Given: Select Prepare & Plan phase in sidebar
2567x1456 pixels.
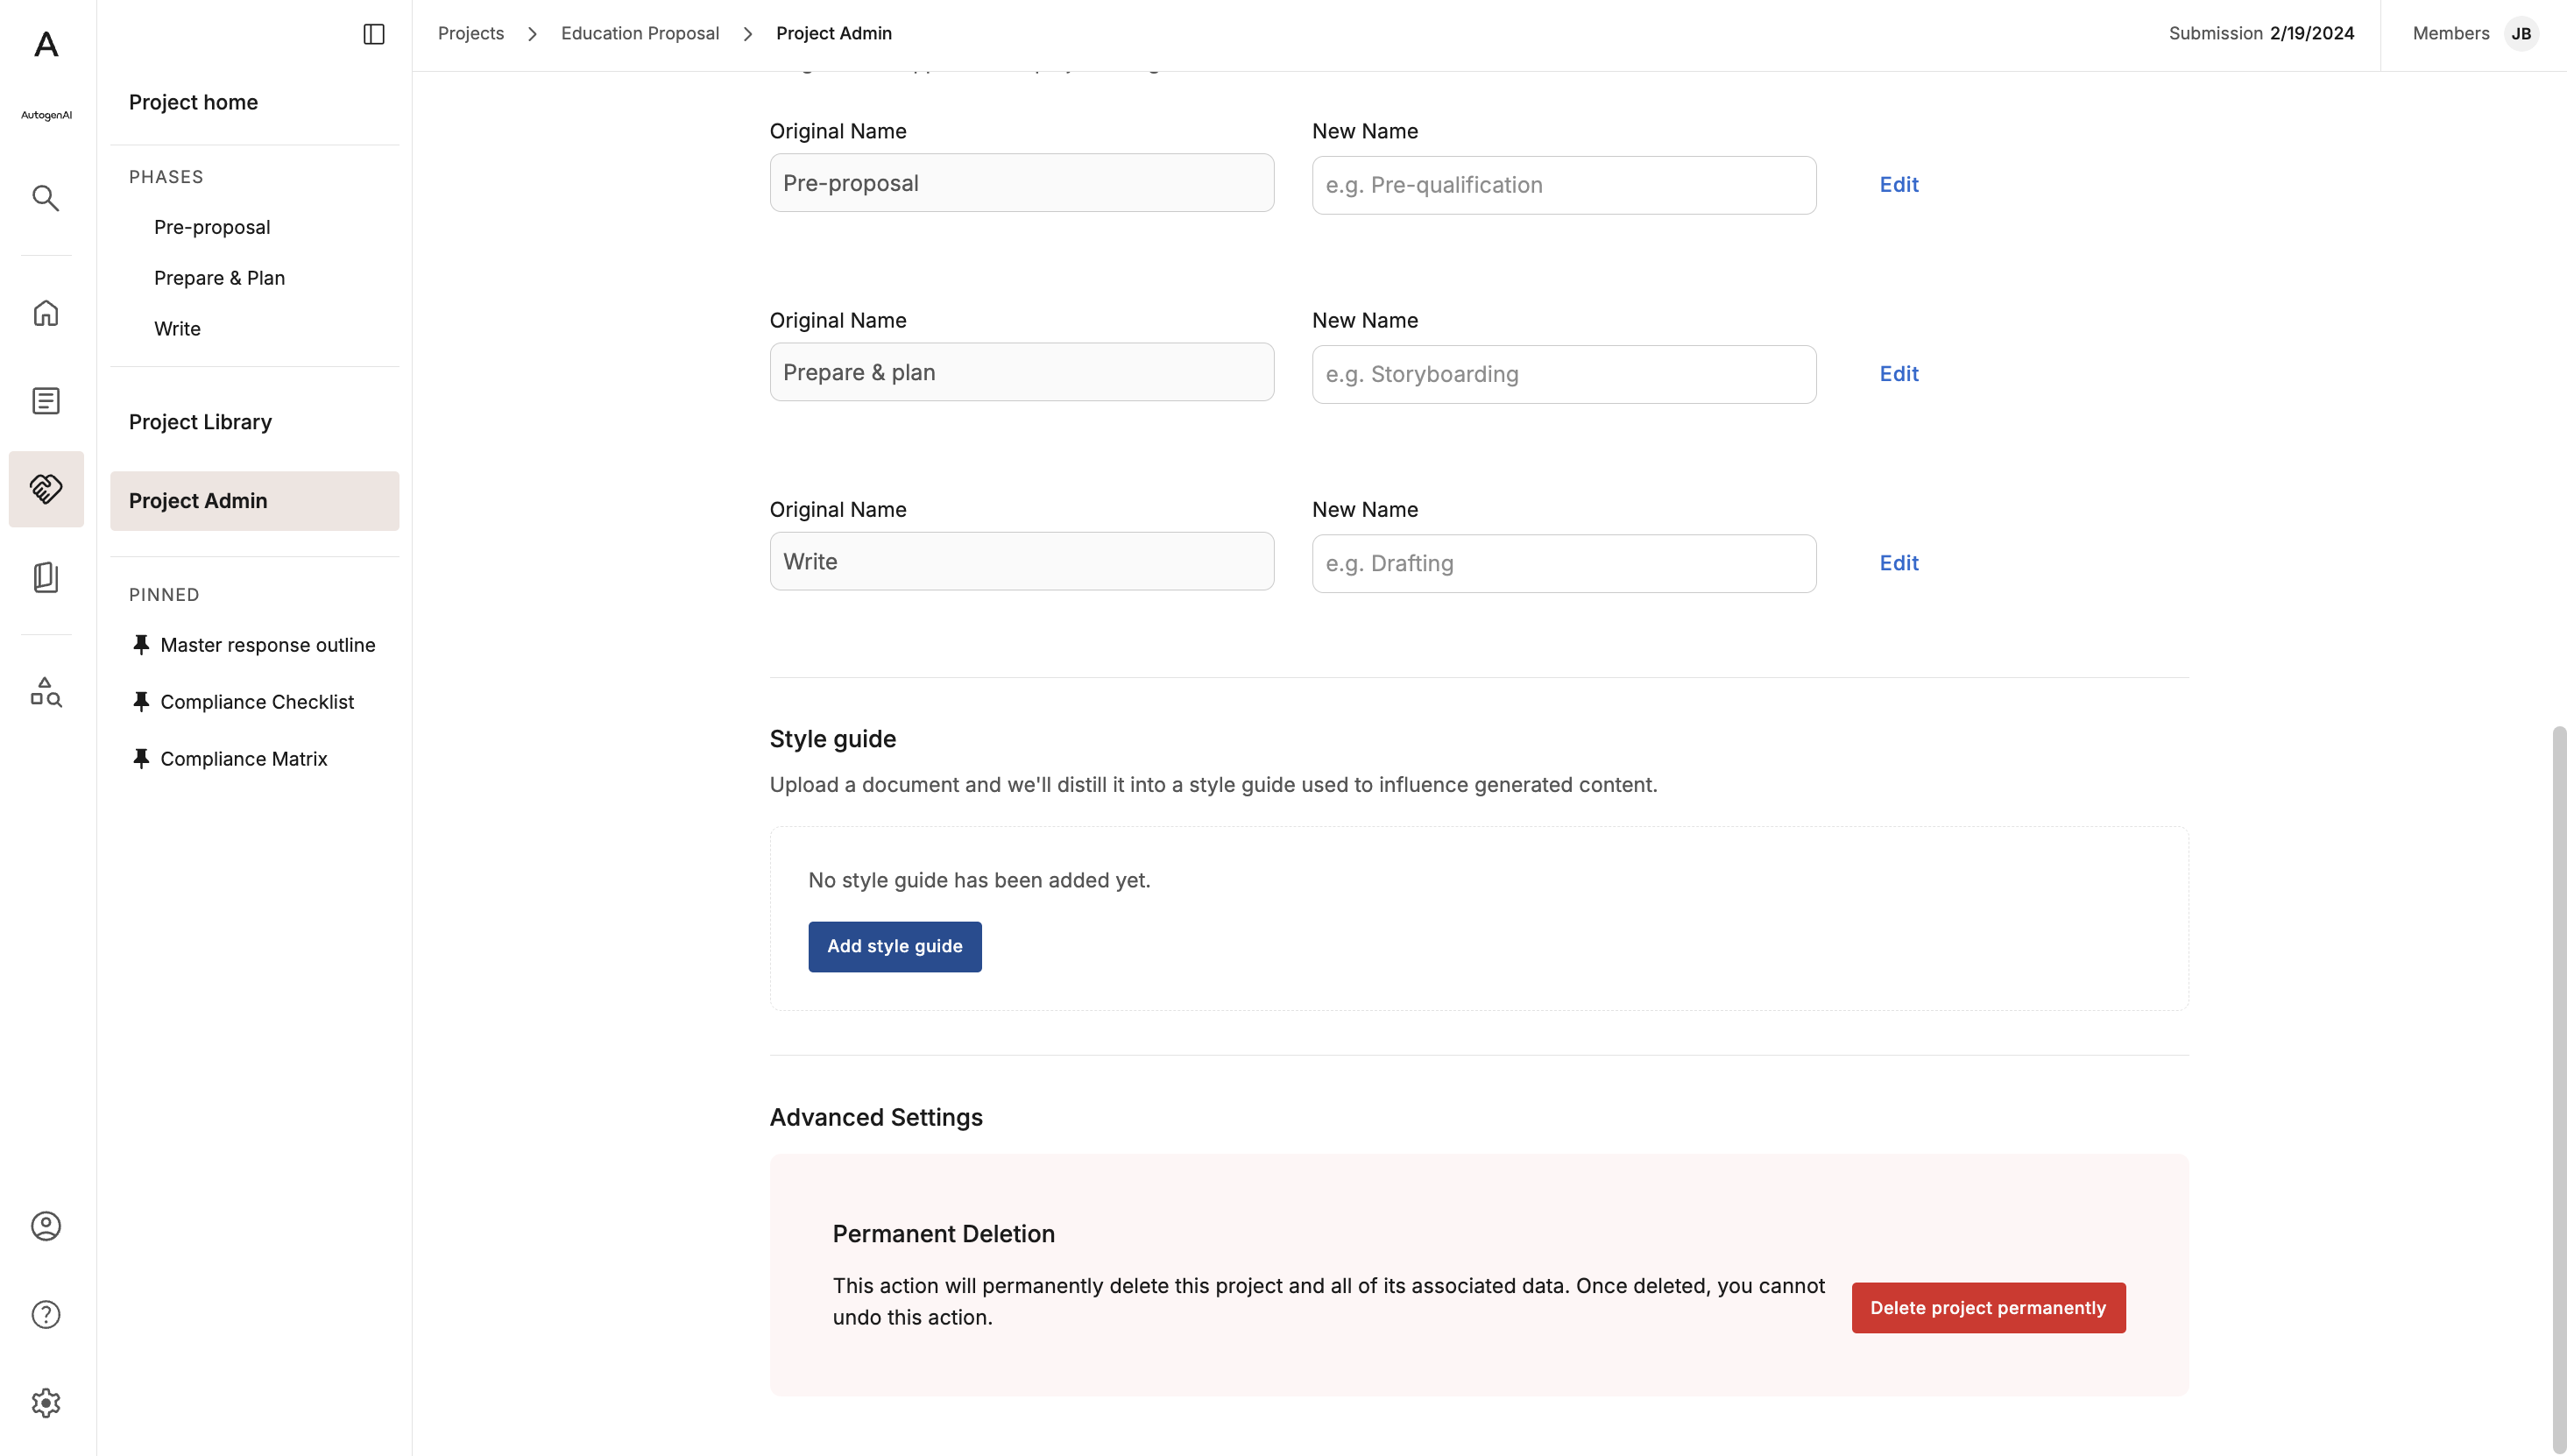Looking at the screenshot, I should tap(219, 278).
